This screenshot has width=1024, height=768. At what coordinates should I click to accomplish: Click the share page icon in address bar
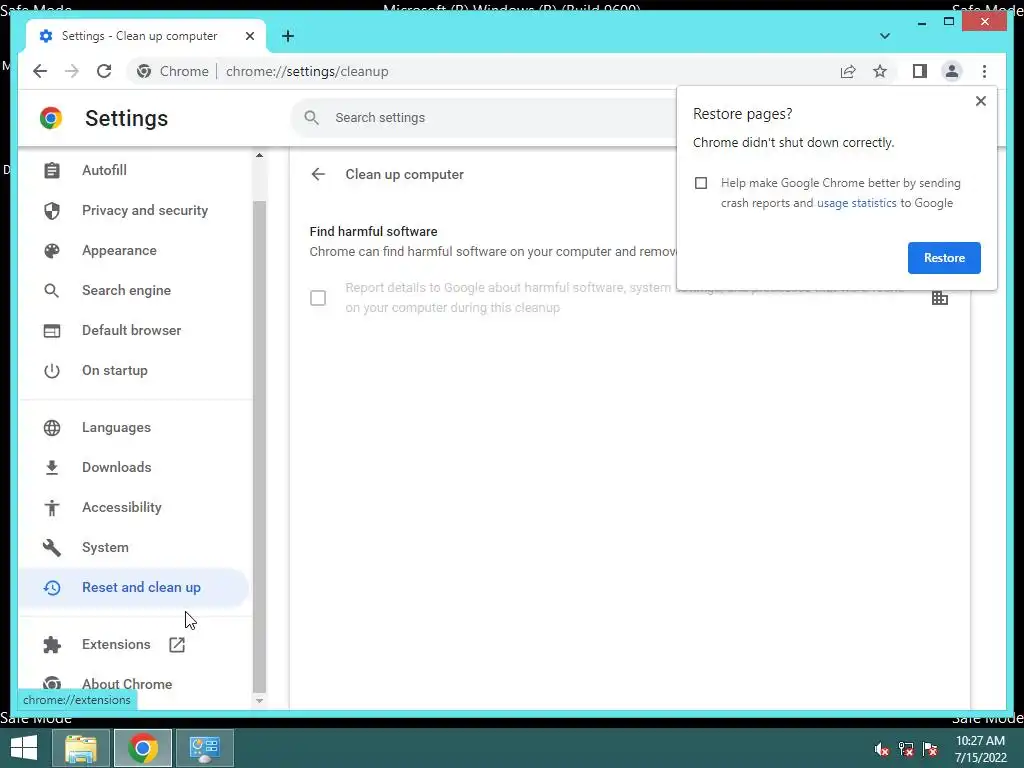(x=848, y=71)
